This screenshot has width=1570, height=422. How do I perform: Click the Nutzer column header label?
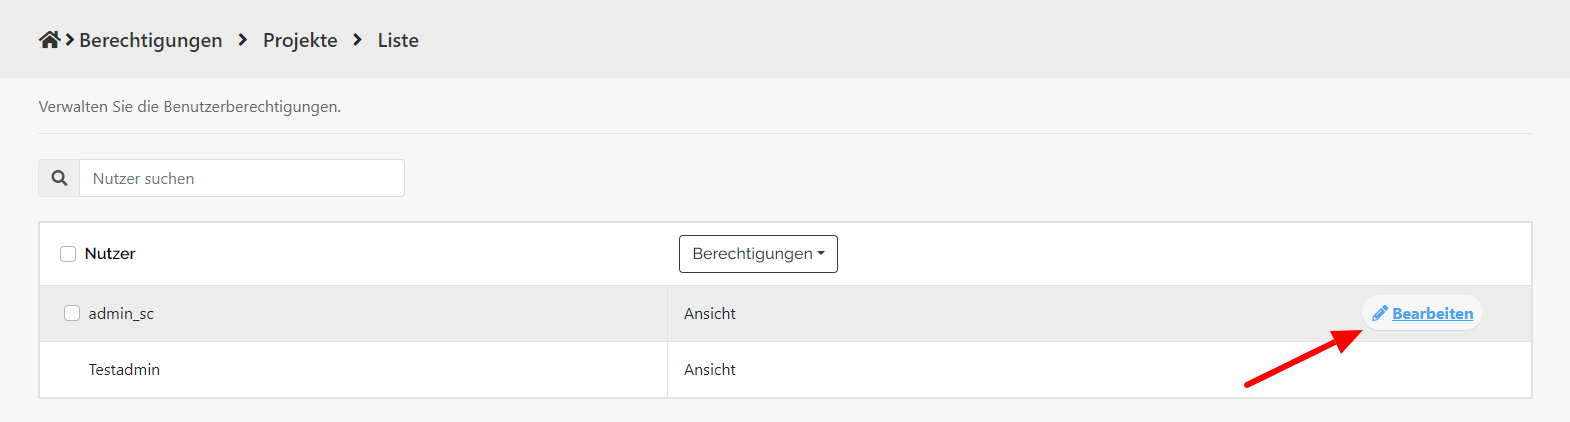tap(110, 254)
